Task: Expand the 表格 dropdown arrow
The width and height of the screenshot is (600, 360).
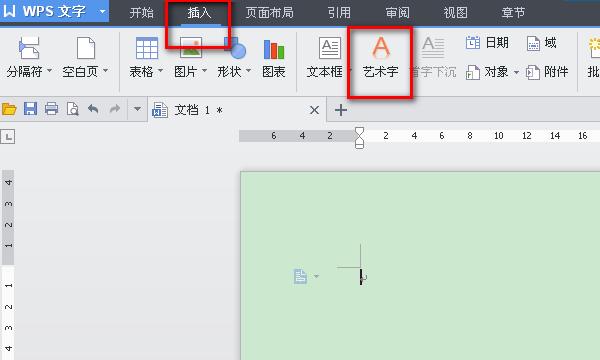Action: (x=160, y=71)
